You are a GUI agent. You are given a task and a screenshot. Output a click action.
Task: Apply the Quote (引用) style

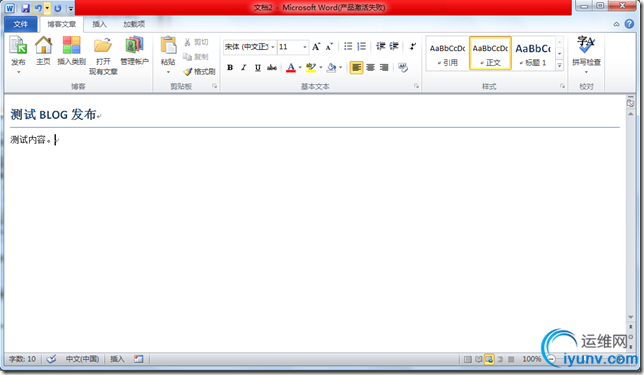[447, 54]
